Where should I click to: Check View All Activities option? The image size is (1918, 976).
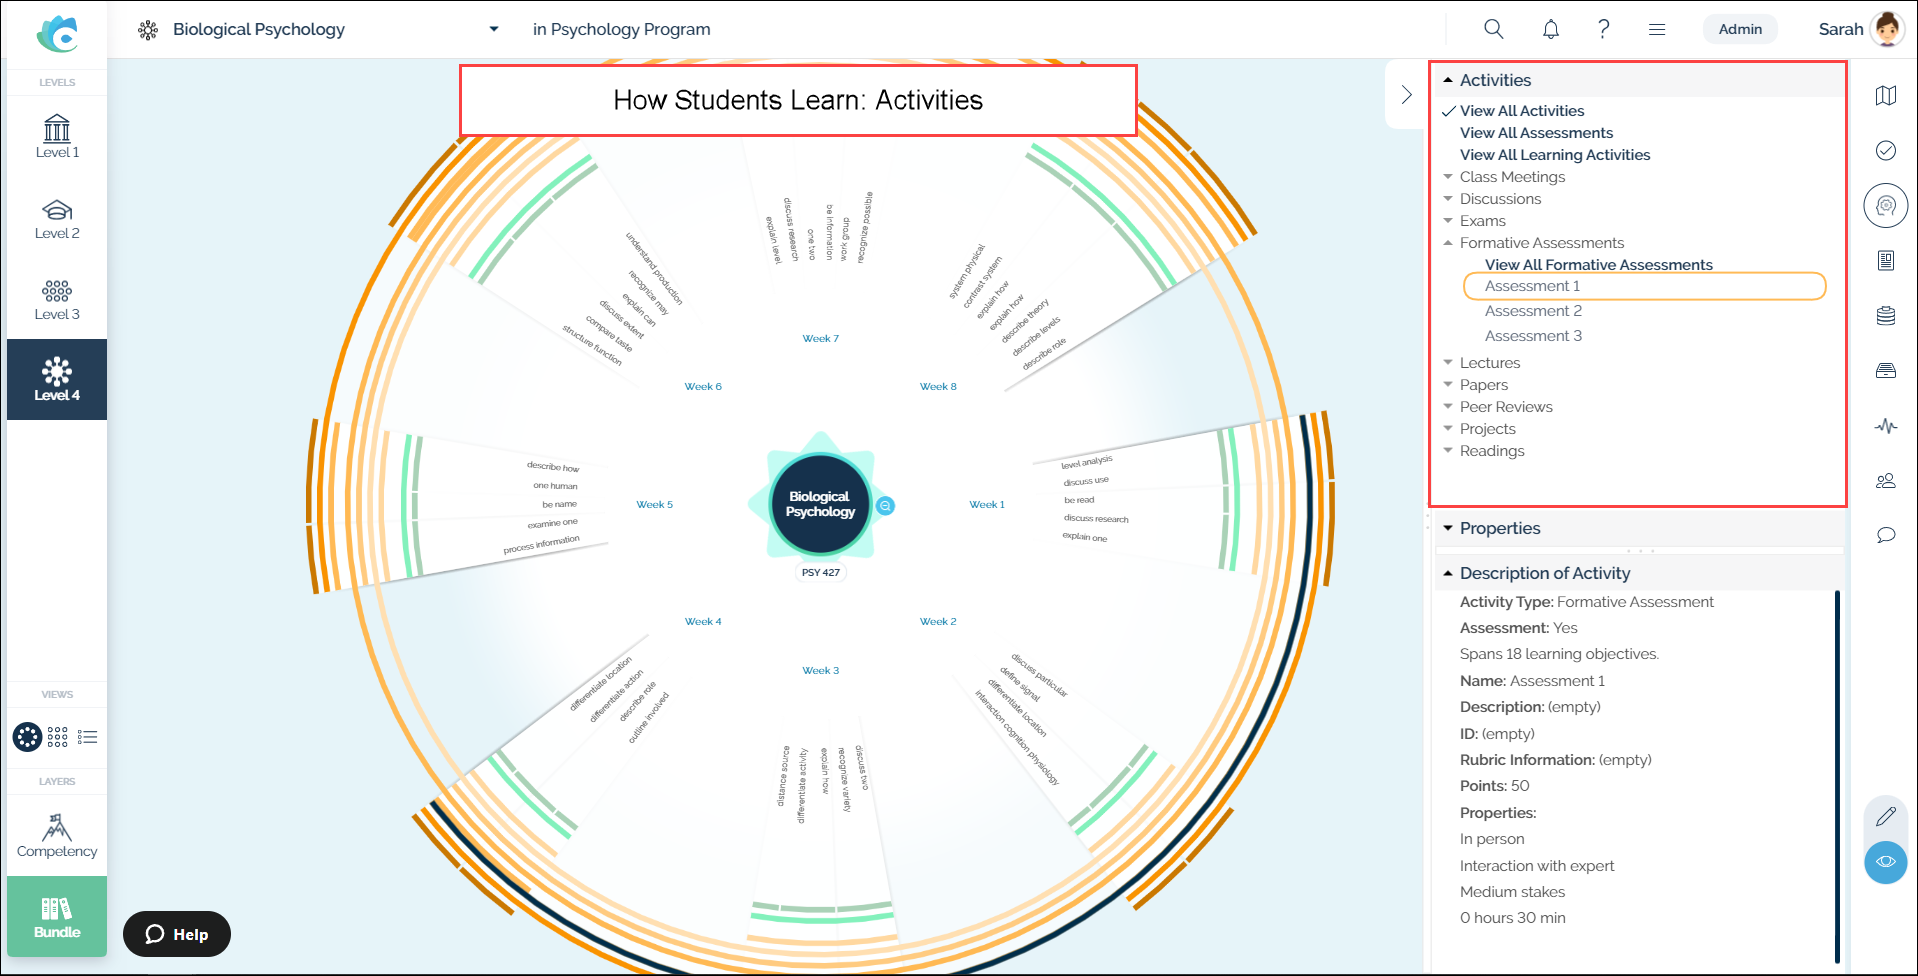coord(1521,111)
